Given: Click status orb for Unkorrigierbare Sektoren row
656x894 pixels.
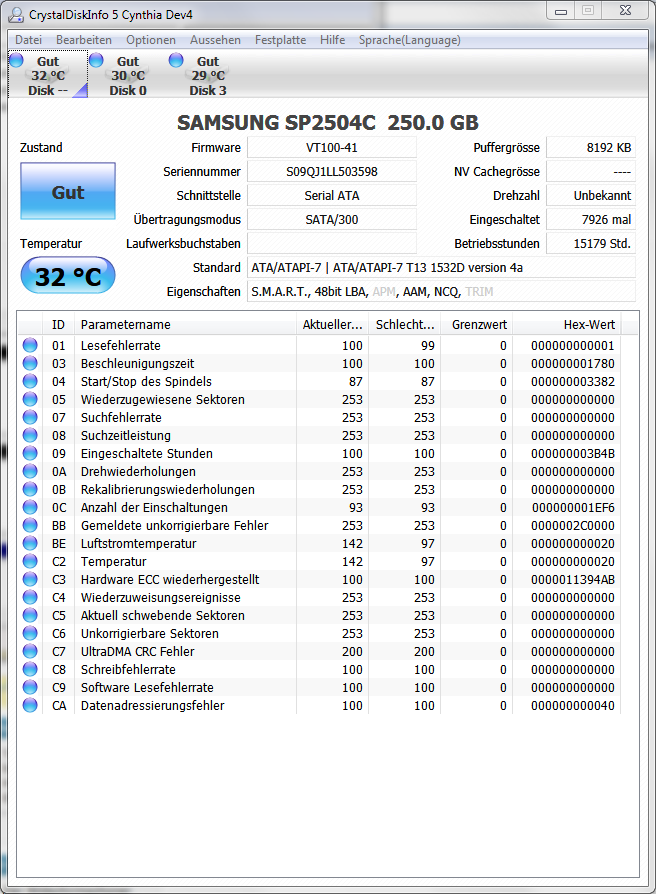Looking at the screenshot, I should pyautogui.click(x=30, y=633).
